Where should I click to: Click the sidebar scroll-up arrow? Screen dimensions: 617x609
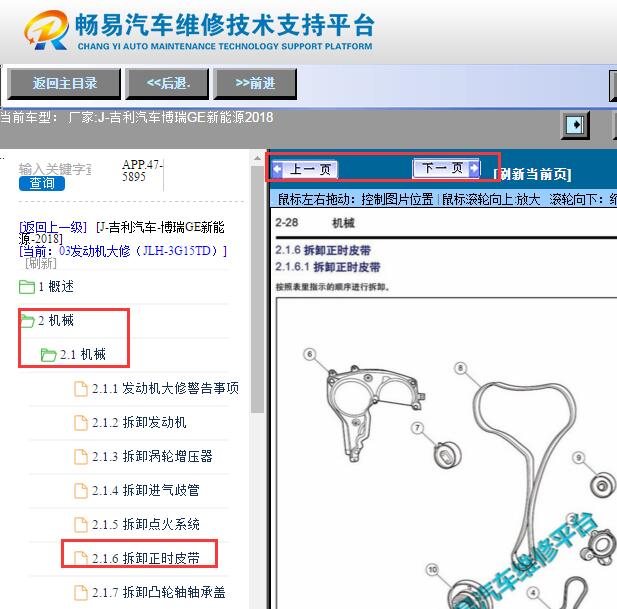(x=257, y=158)
